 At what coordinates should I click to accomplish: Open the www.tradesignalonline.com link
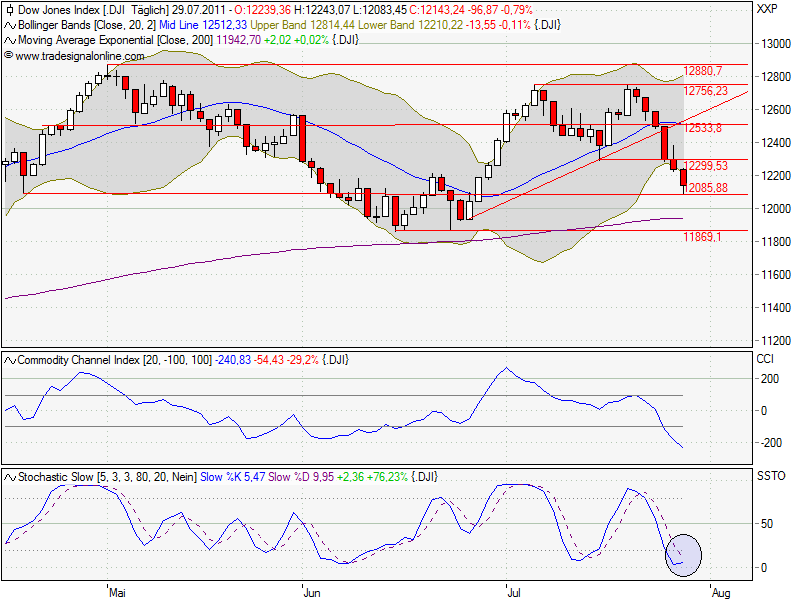80,52
